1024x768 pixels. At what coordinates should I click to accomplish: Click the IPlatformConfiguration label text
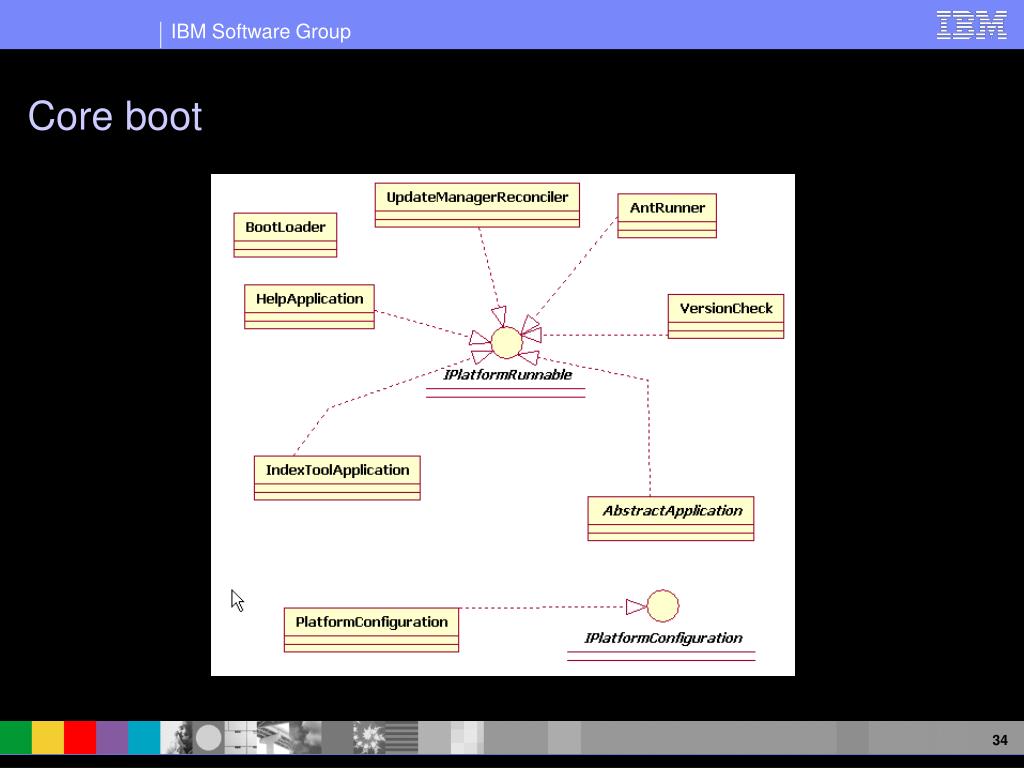coord(663,638)
